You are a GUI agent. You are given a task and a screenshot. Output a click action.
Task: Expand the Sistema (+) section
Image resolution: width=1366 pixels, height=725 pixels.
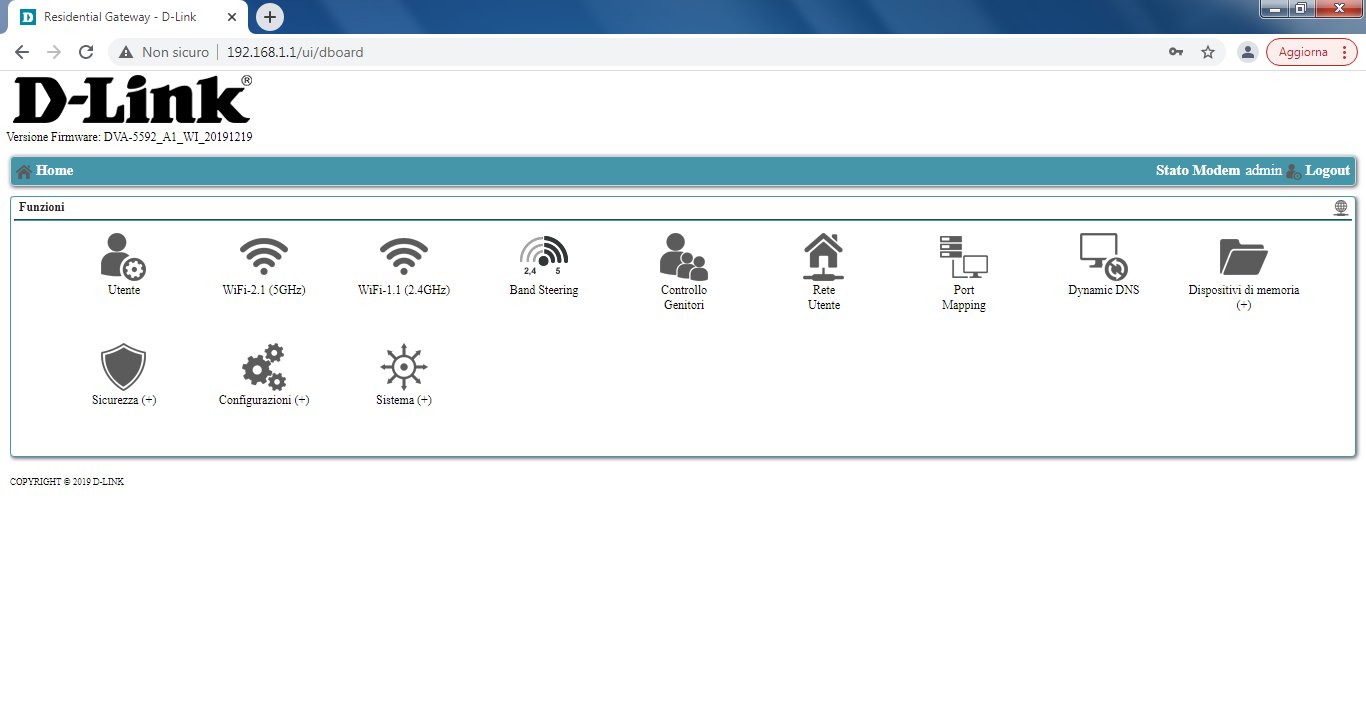404,367
